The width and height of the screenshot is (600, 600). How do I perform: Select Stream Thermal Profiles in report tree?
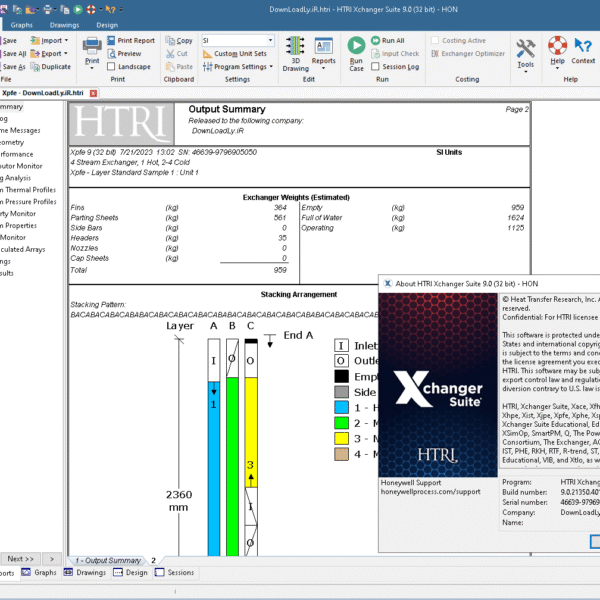(28, 190)
